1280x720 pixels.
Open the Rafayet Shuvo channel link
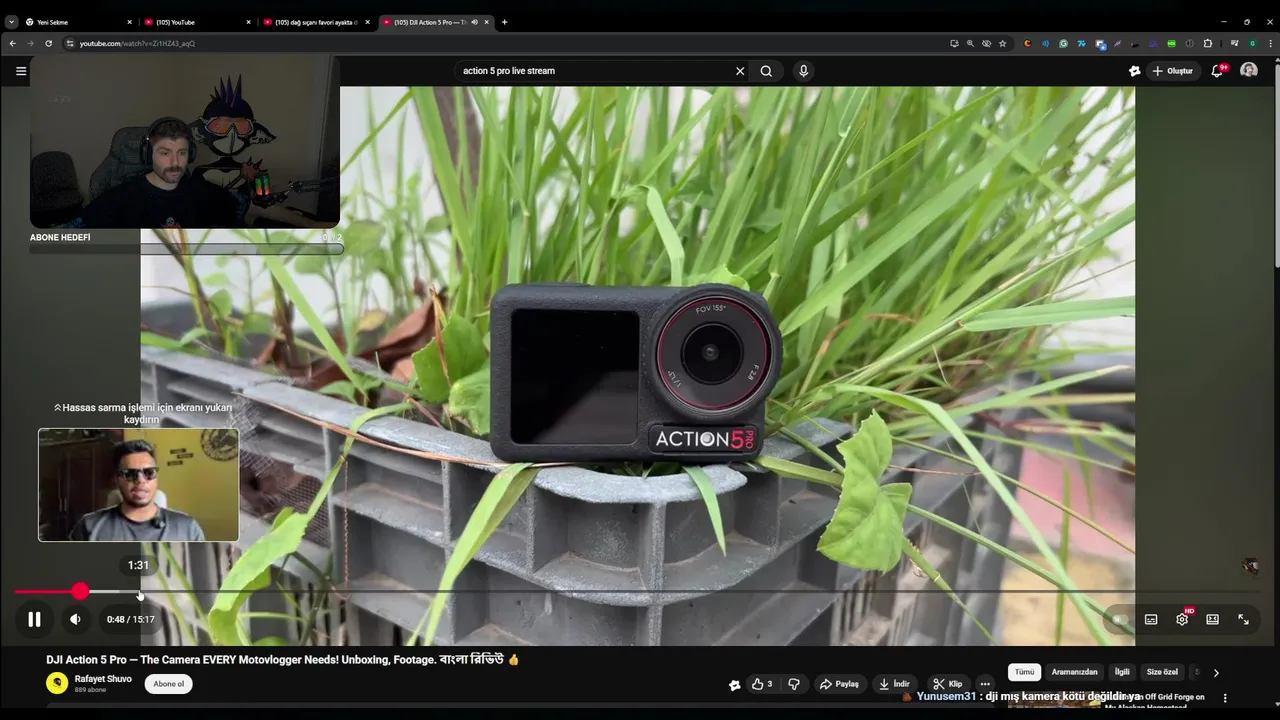(103, 679)
